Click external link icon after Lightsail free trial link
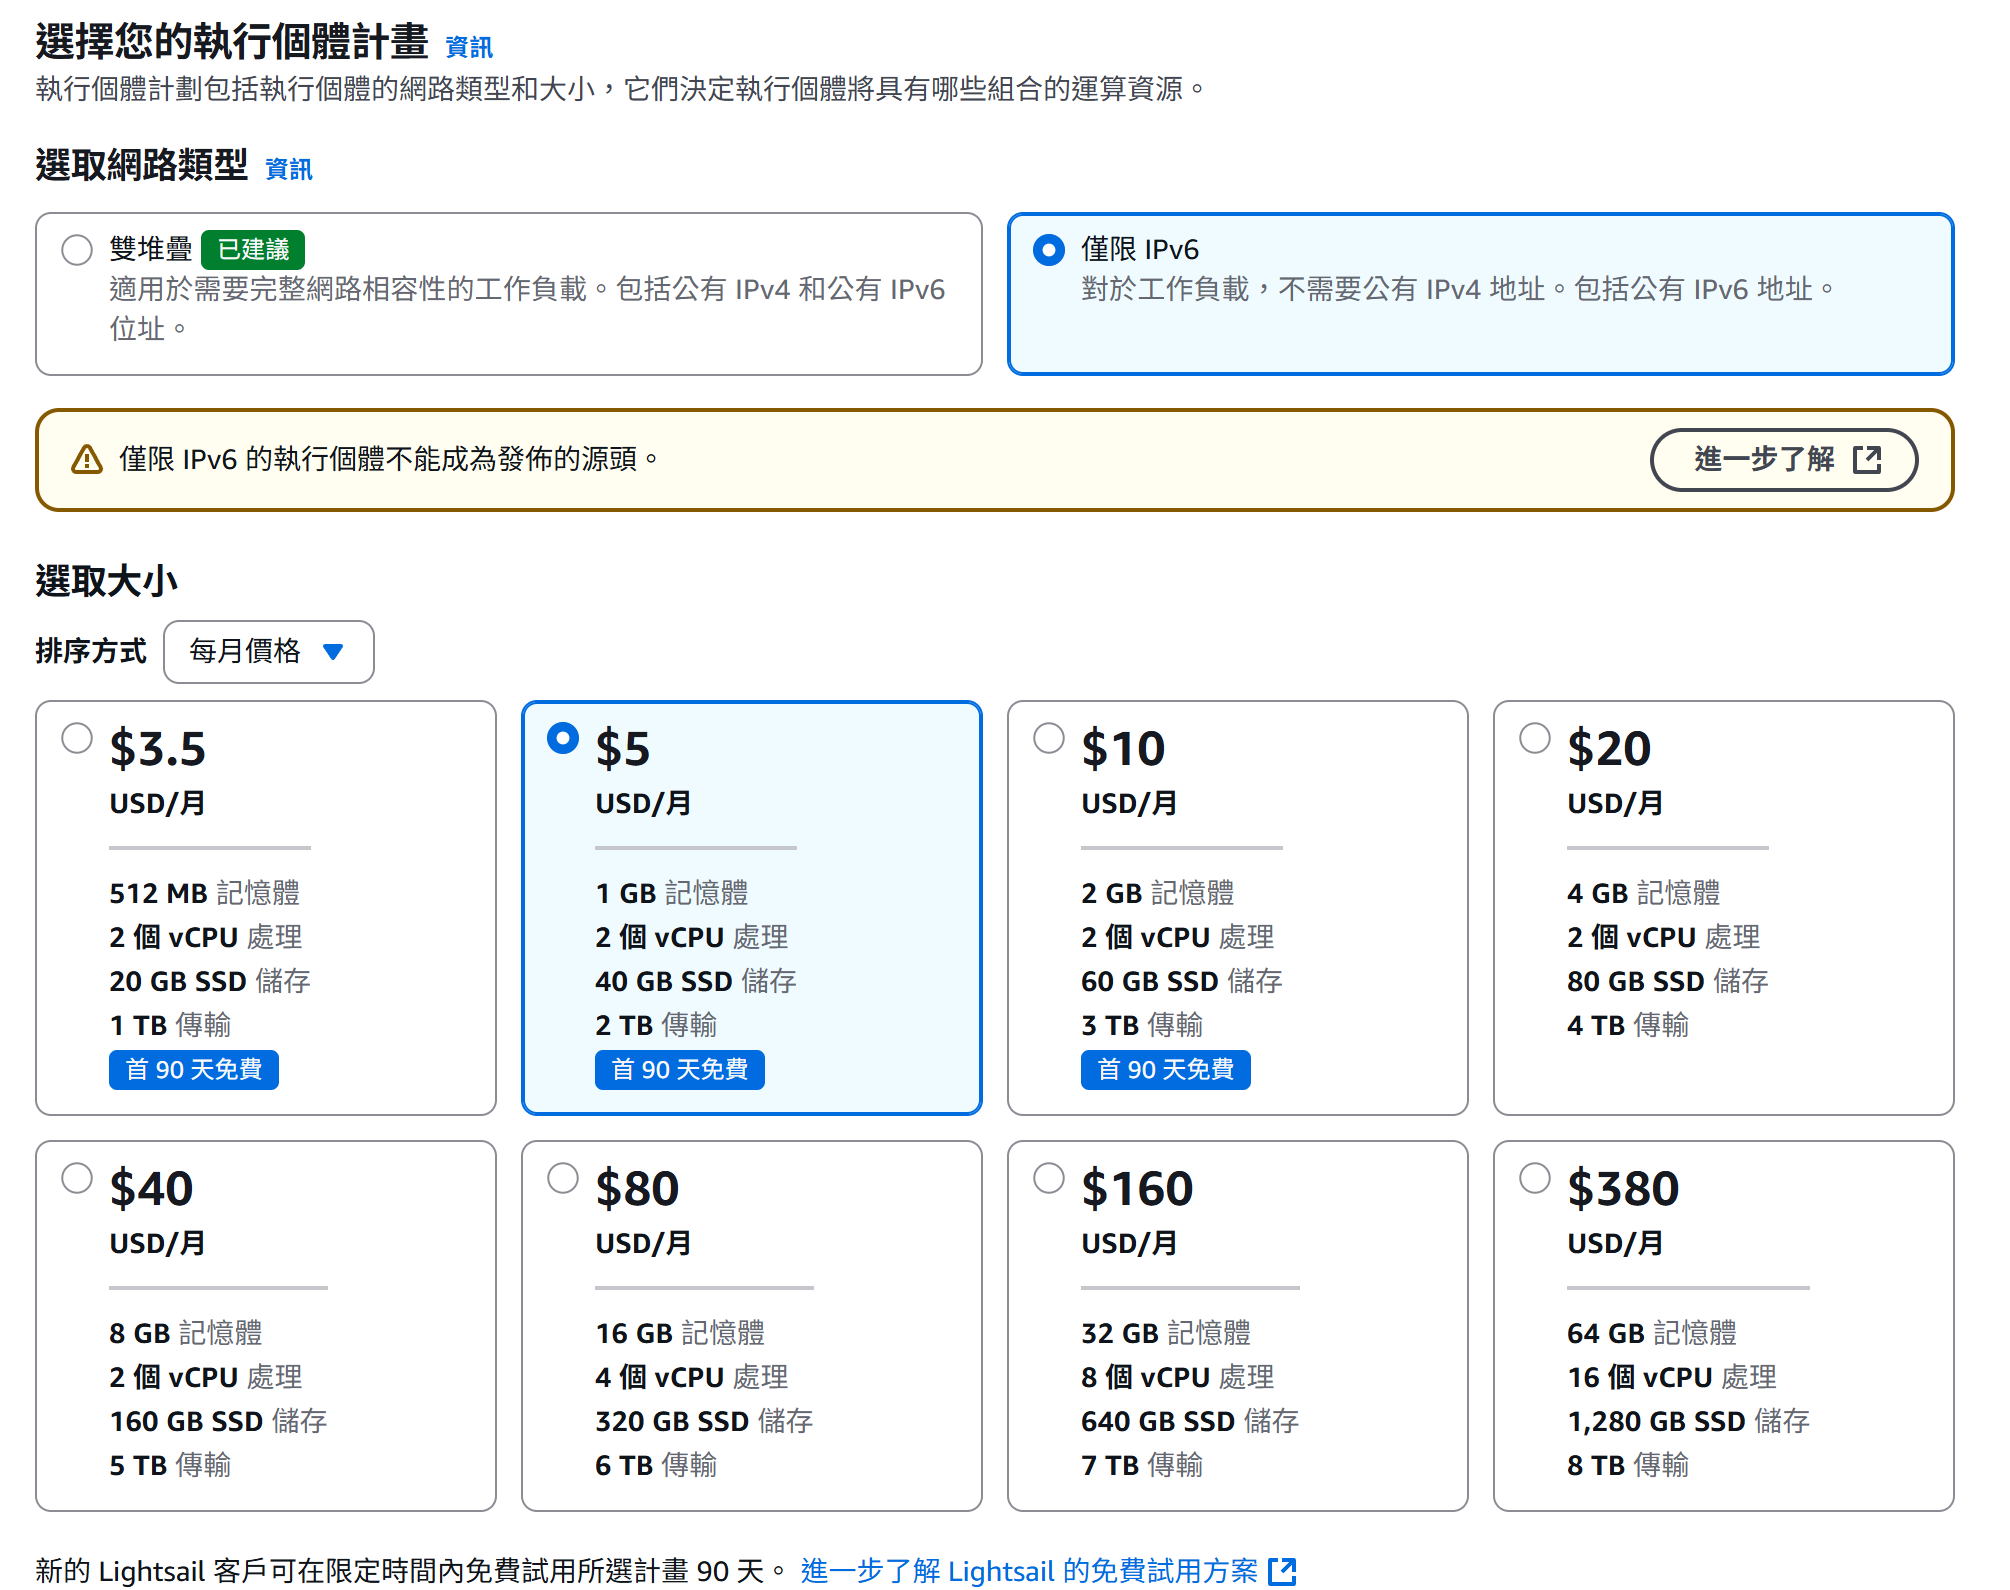Viewport: 2010px width, 1590px height. point(1281,1571)
